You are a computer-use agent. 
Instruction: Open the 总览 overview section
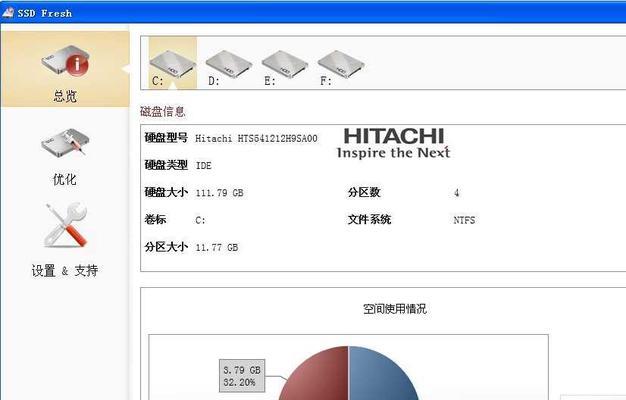pyautogui.click(x=65, y=69)
